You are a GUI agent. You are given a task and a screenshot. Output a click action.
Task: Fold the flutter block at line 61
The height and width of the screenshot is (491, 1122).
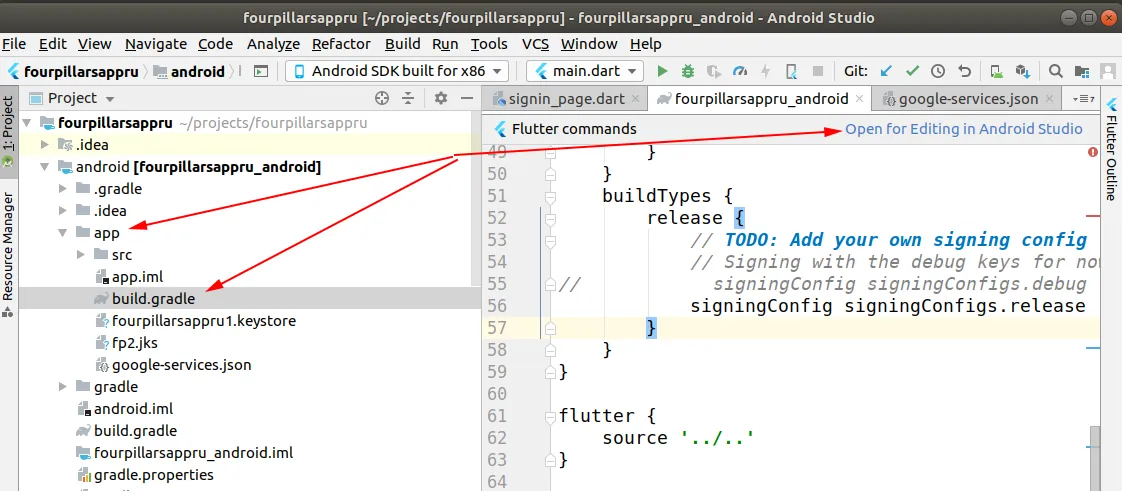click(550, 416)
